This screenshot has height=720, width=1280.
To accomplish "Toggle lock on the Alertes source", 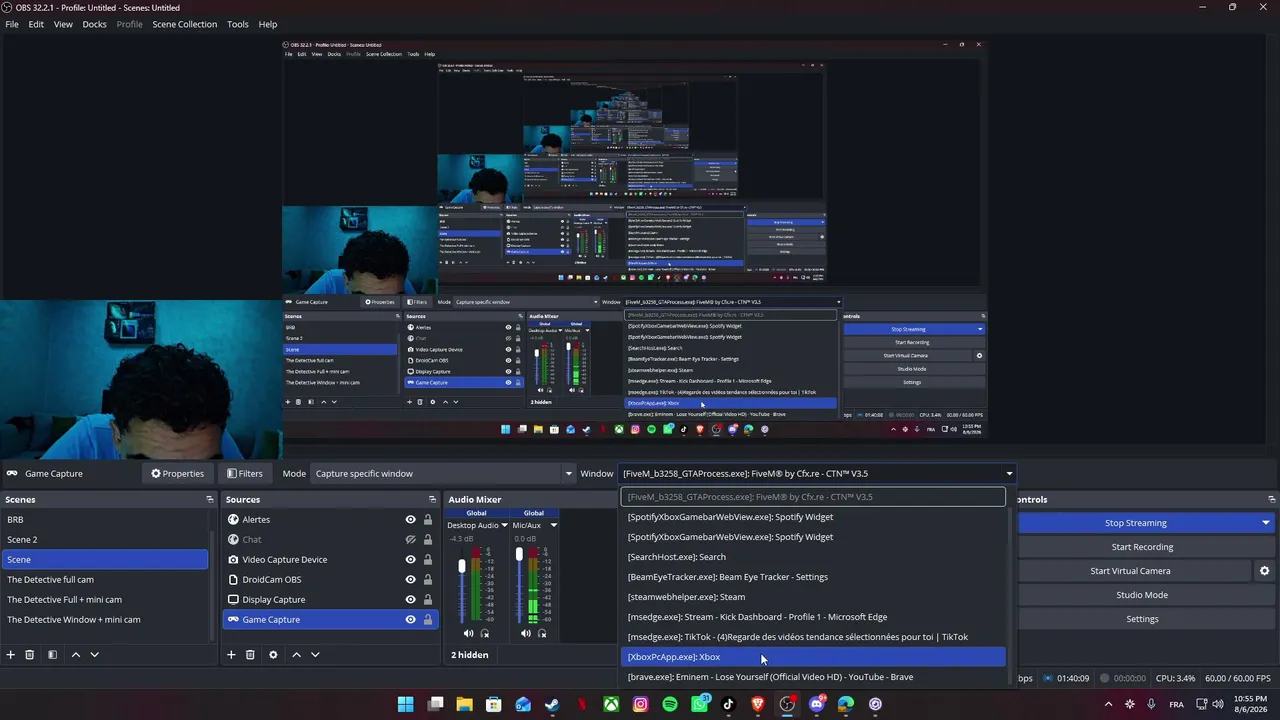I will click(x=428, y=520).
